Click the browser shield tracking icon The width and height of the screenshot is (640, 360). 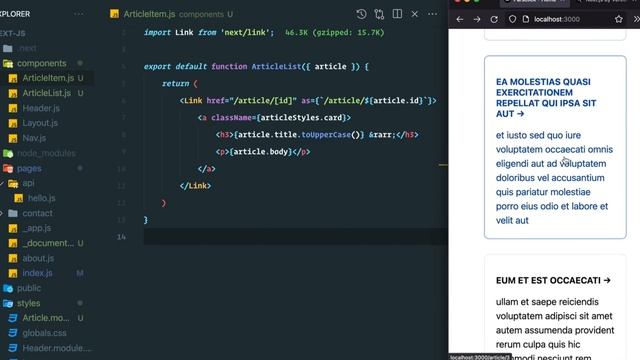click(x=512, y=19)
